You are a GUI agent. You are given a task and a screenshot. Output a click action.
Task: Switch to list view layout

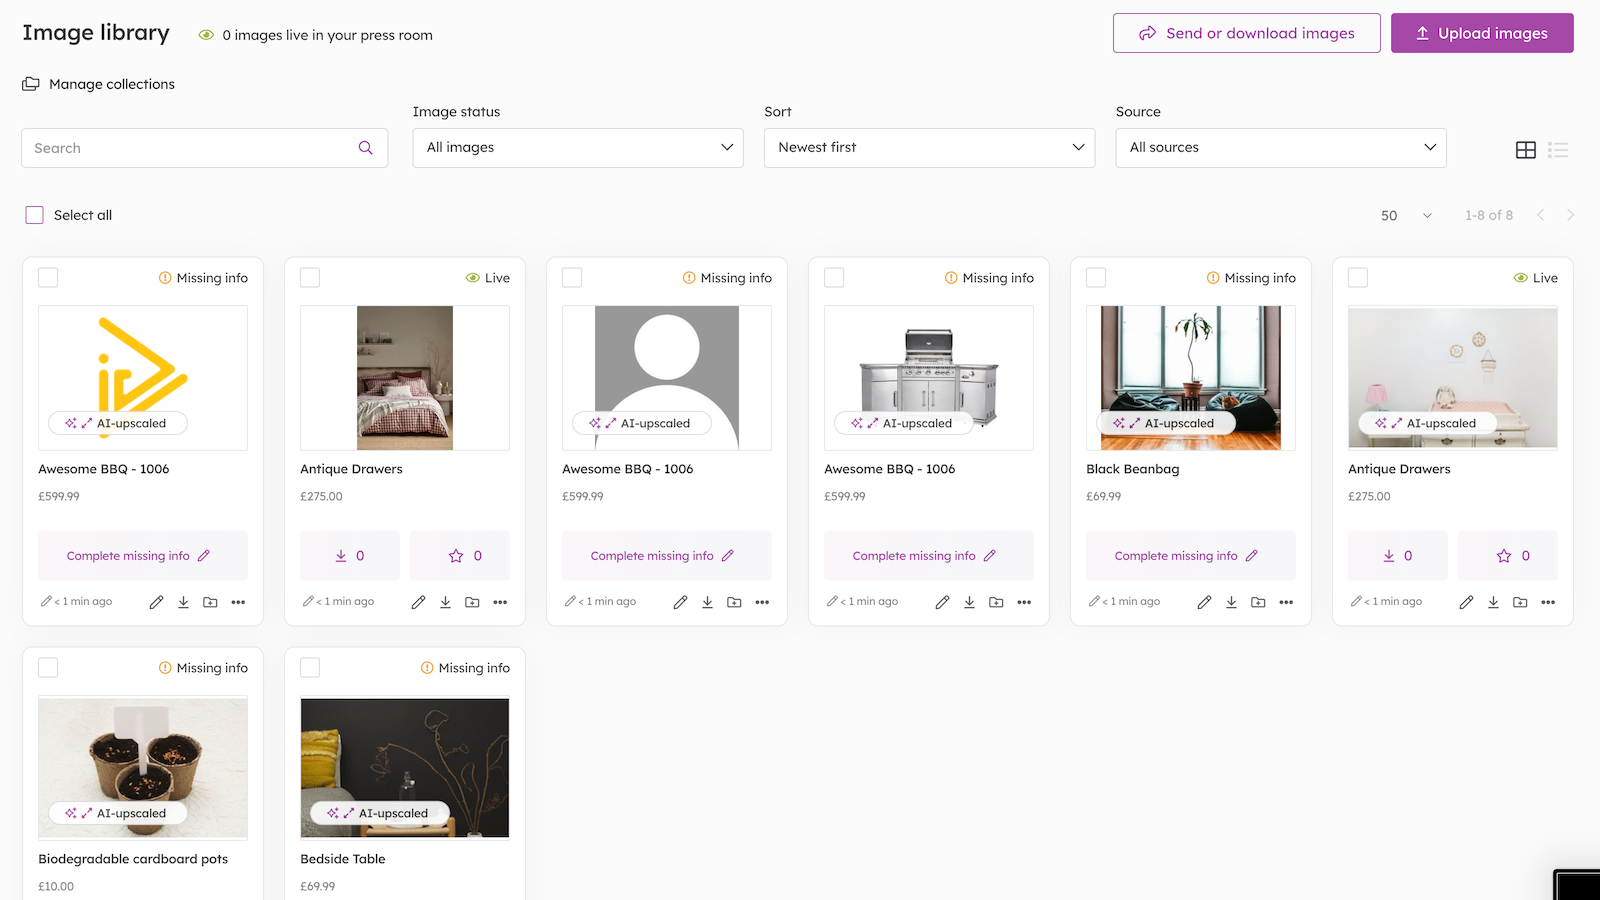click(x=1557, y=150)
